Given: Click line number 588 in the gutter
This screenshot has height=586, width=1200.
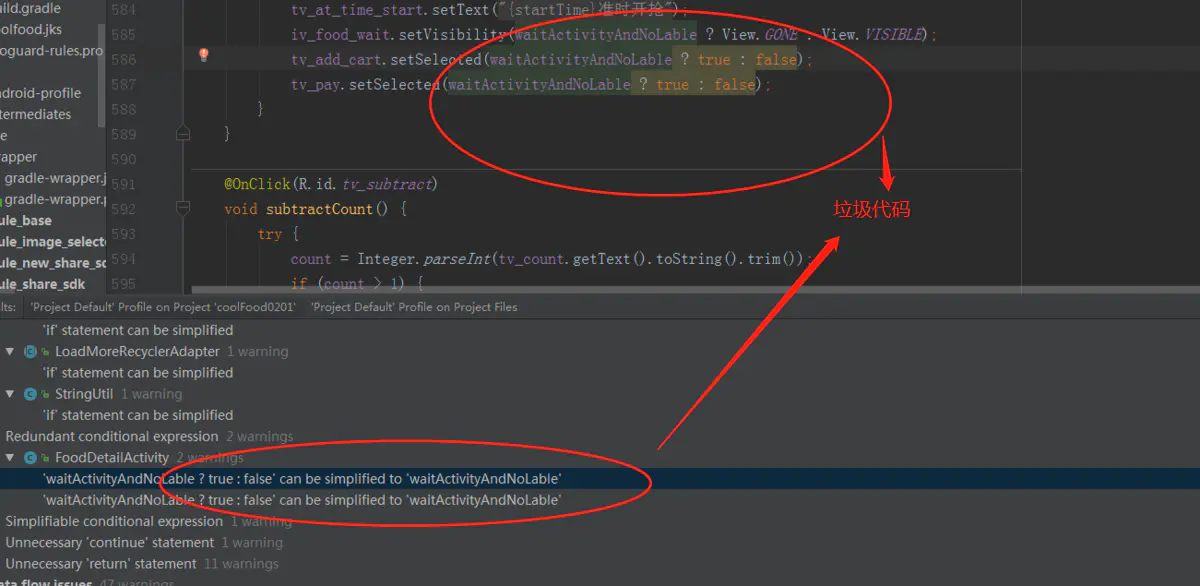Looking at the screenshot, I should click(124, 109).
